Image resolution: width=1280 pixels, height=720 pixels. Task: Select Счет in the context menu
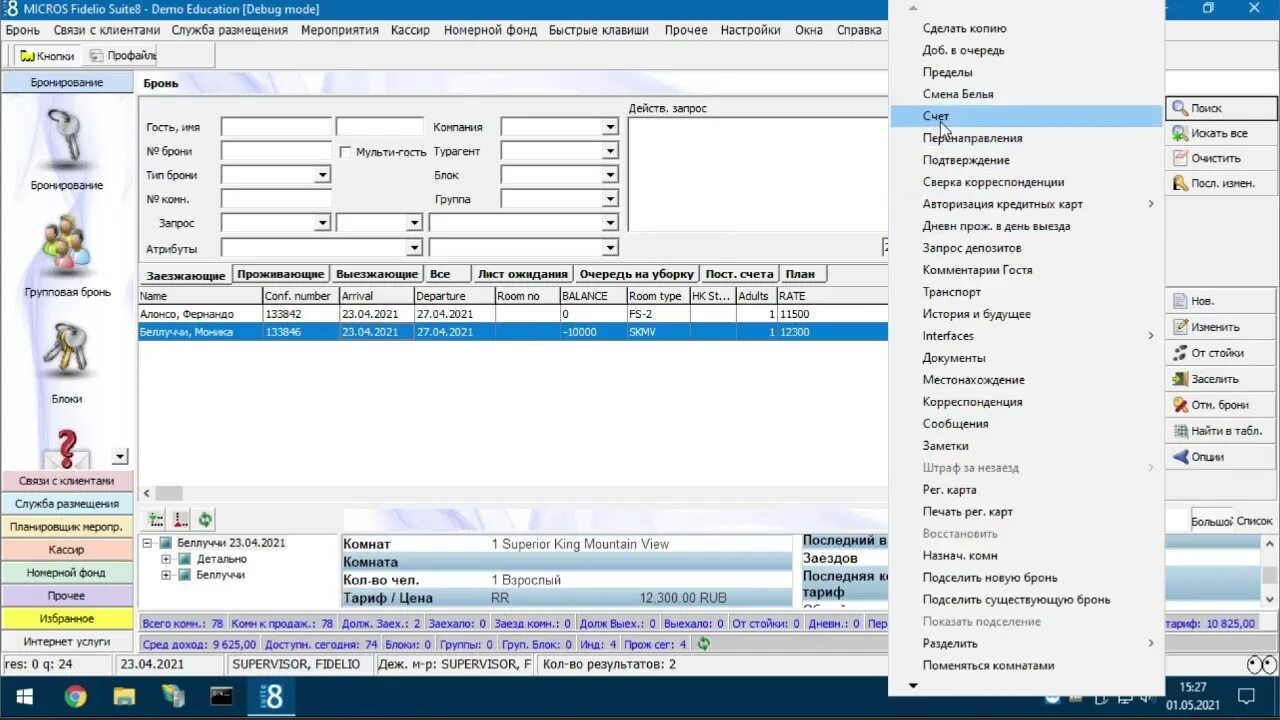click(x=936, y=116)
